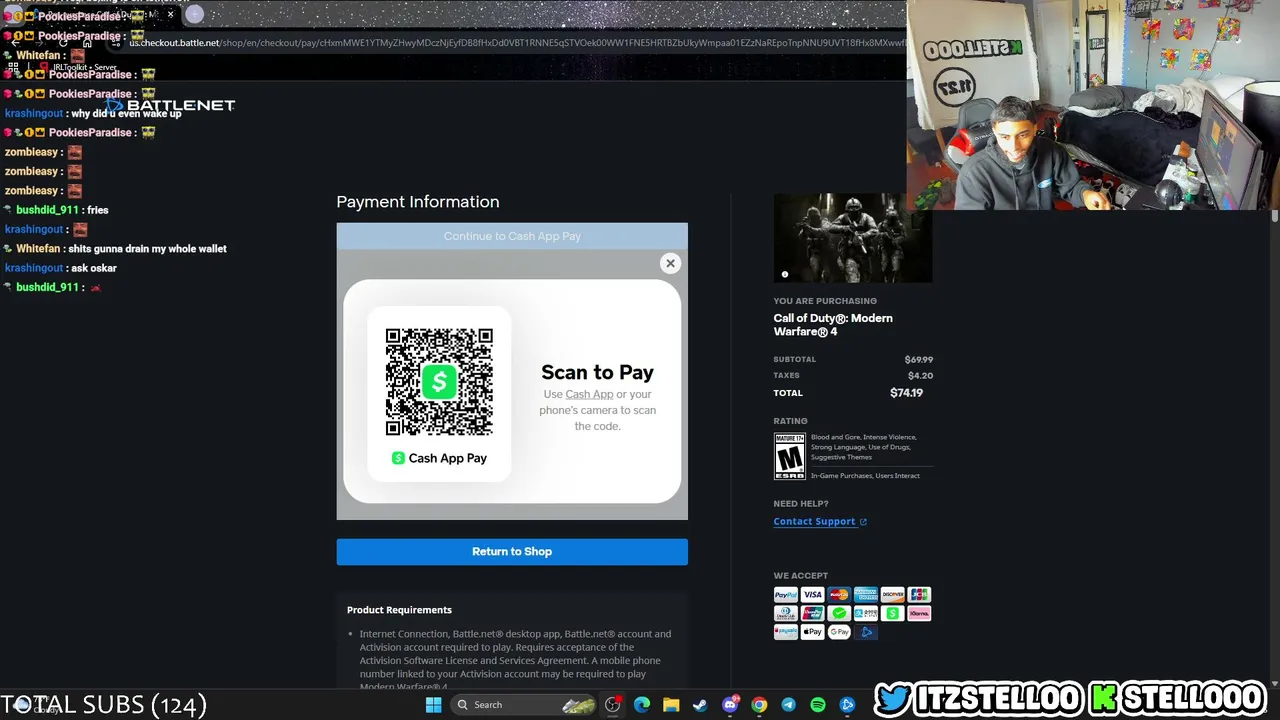Click the ESRB Mature 17+ rating icon

coord(789,456)
